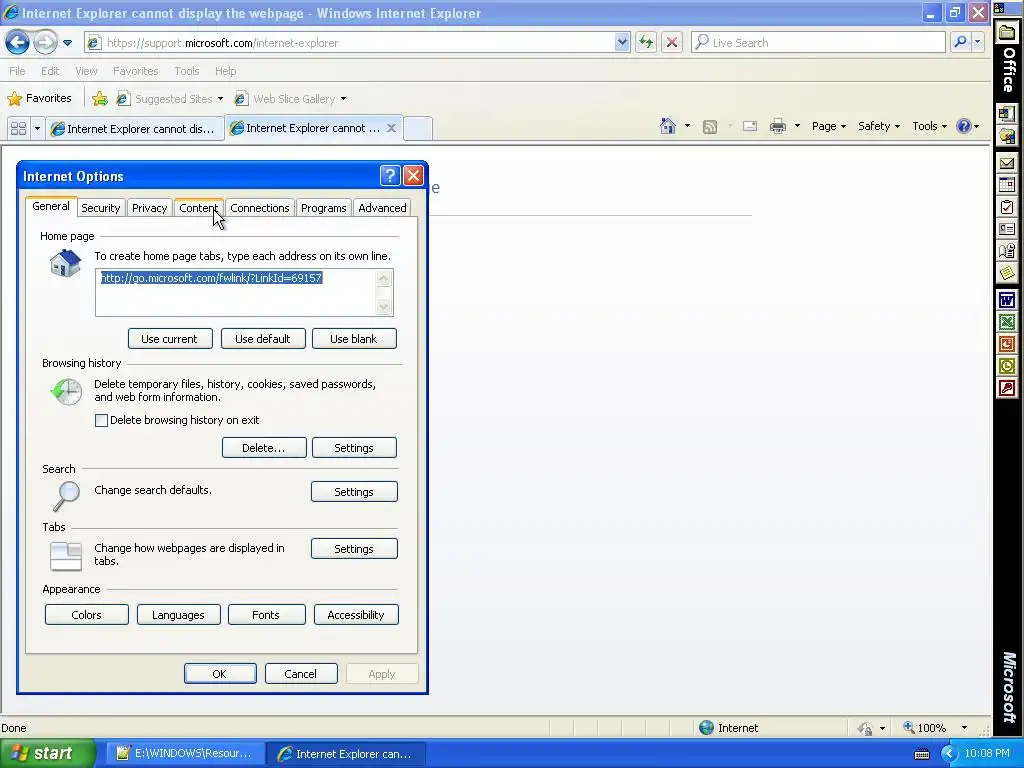Click the Refresh button by address bar
This screenshot has width=1024, height=768.
point(646,43)
